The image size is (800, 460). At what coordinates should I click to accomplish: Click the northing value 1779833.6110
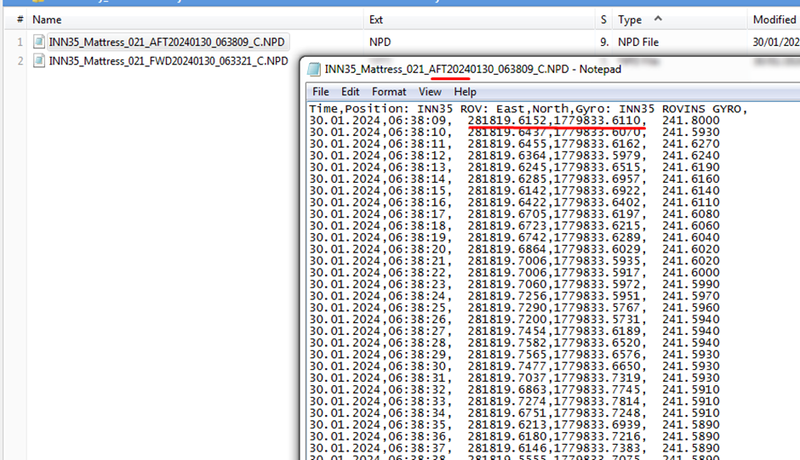[597, 120]
